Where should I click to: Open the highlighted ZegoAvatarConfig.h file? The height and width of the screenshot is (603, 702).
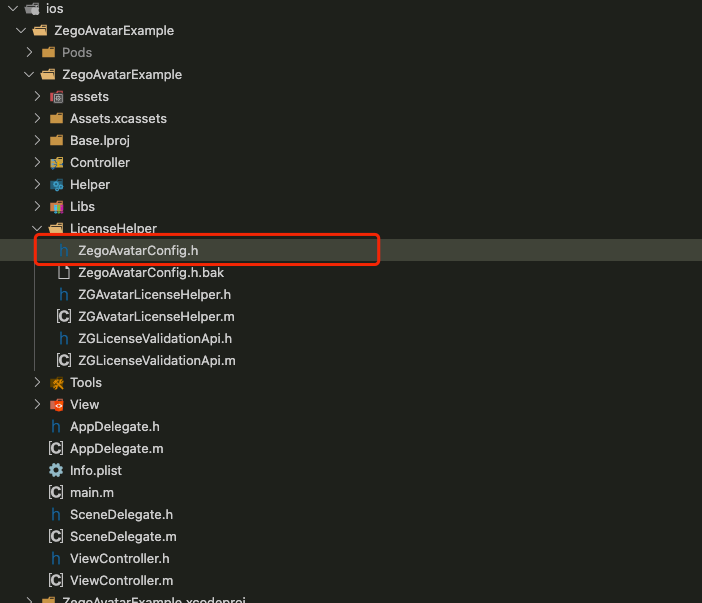click(x=145, y=251)
